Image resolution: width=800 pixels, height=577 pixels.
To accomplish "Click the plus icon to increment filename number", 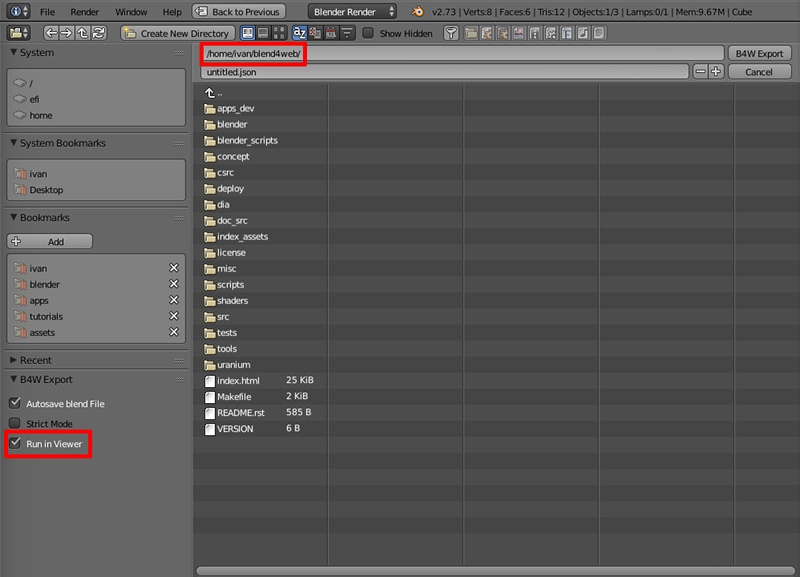I will [x=716, y=72].
